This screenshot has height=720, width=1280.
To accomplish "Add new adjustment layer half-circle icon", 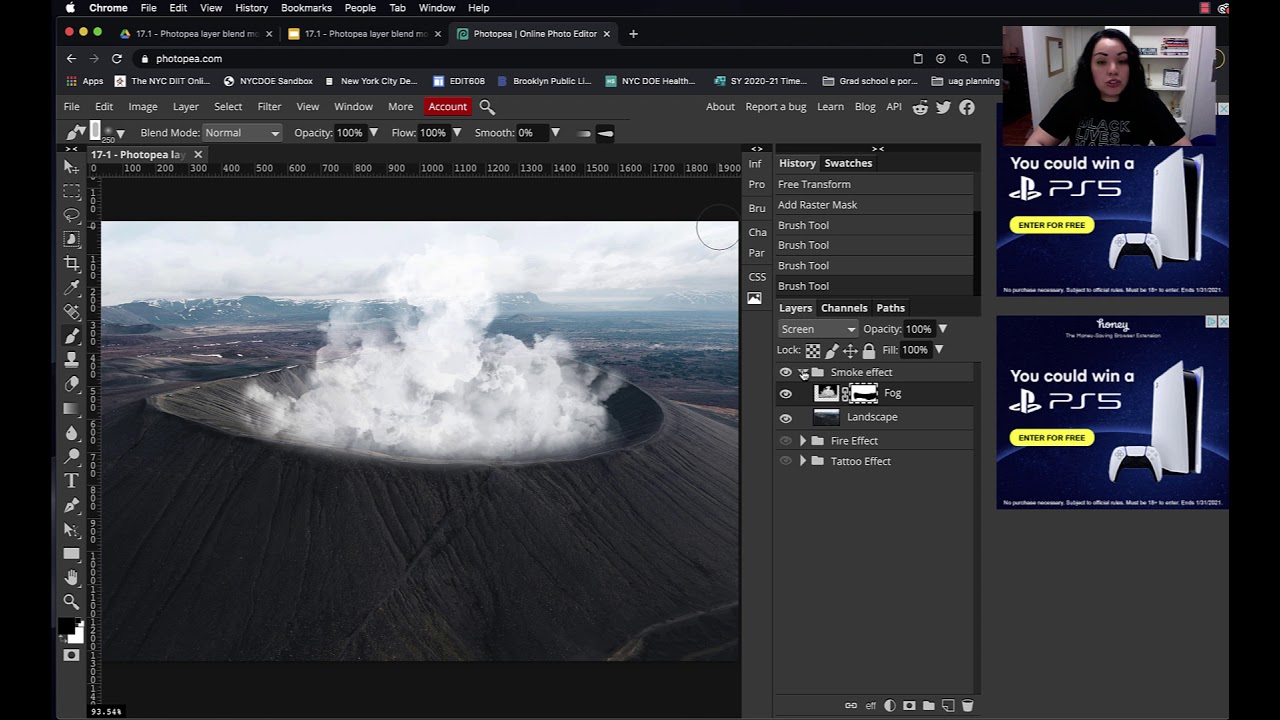I will click(890, 705).
